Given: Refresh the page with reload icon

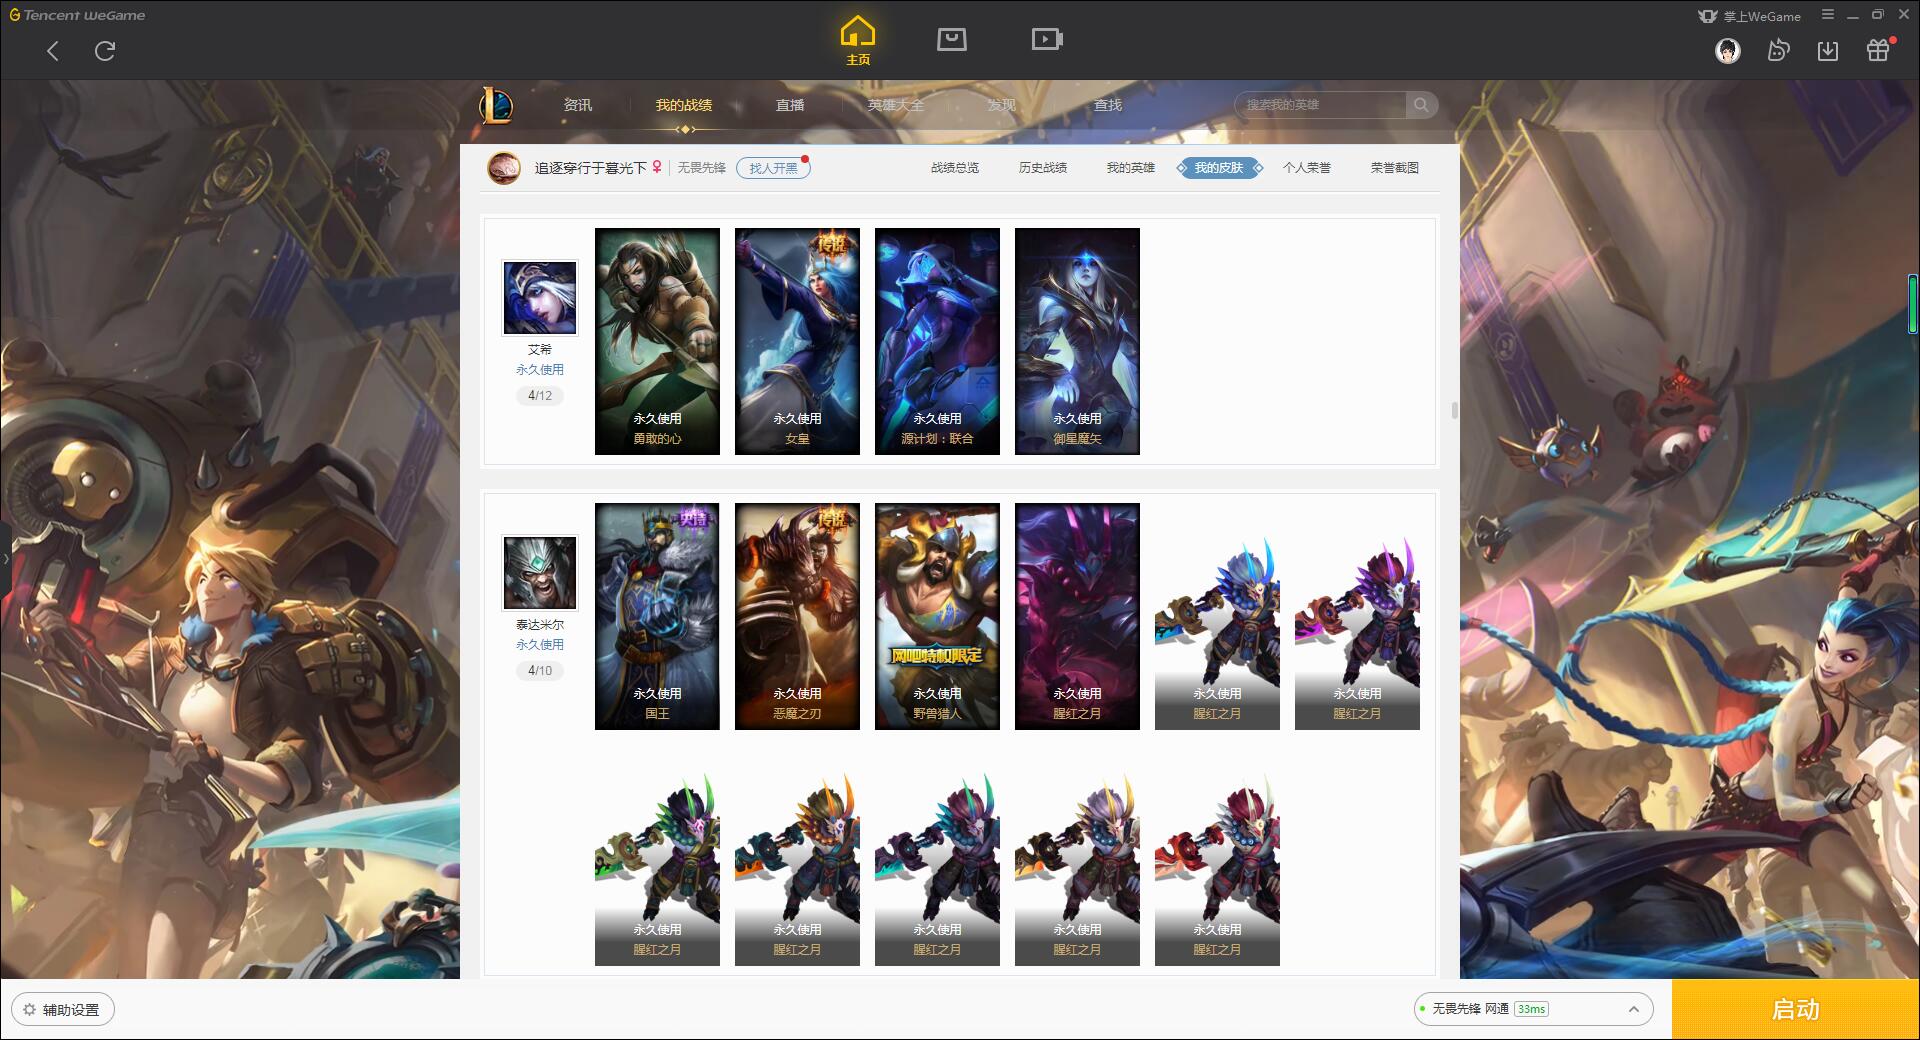Looking at the screenshot, I should (105, 51).
